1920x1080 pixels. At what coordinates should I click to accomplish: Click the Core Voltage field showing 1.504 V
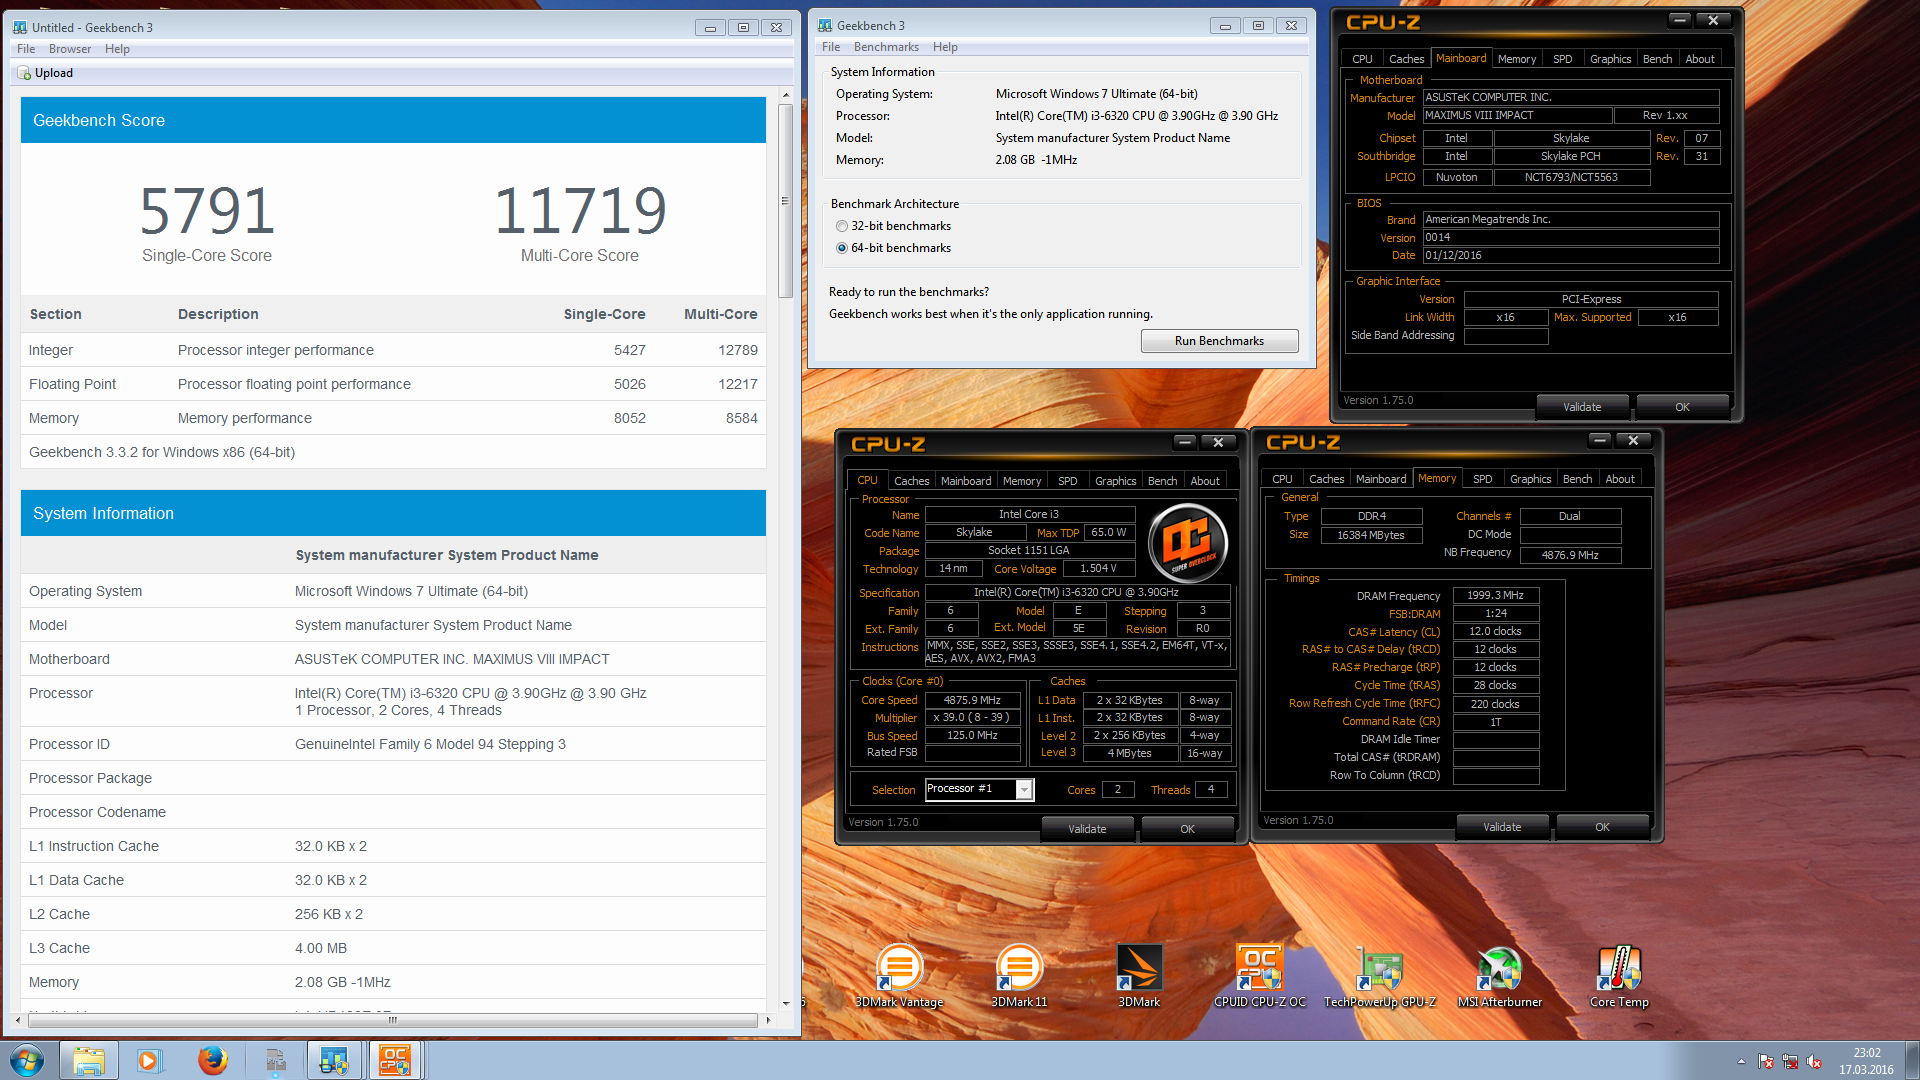(1098, 569)
